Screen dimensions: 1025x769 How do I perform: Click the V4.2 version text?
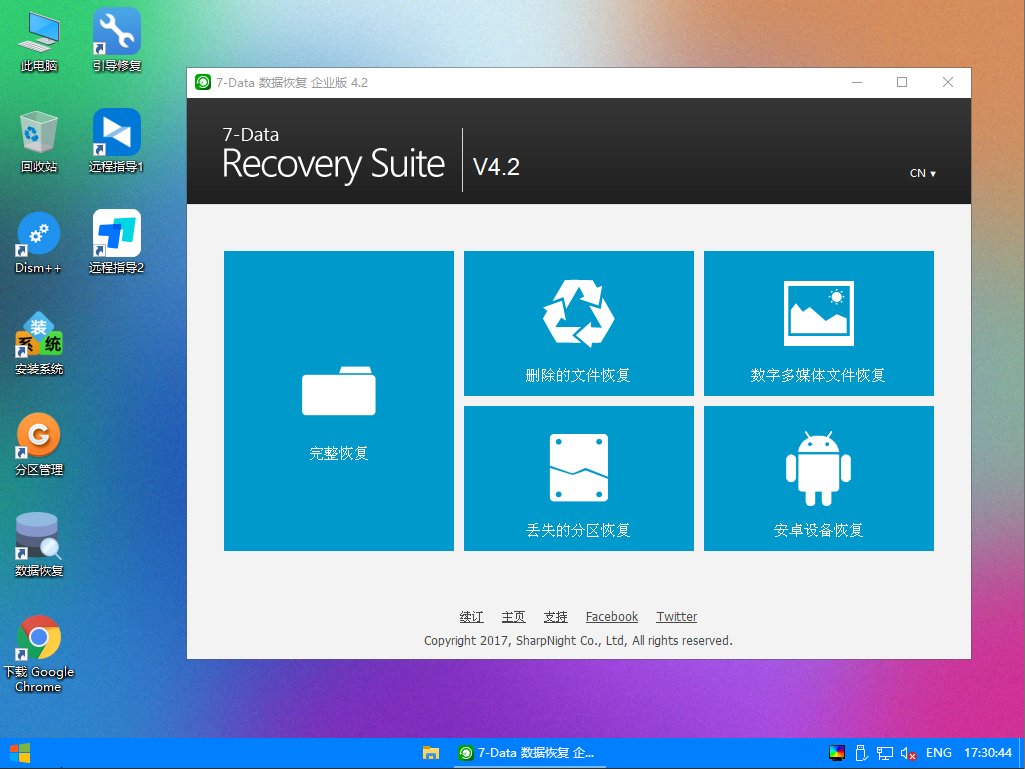tap(496, 167)
